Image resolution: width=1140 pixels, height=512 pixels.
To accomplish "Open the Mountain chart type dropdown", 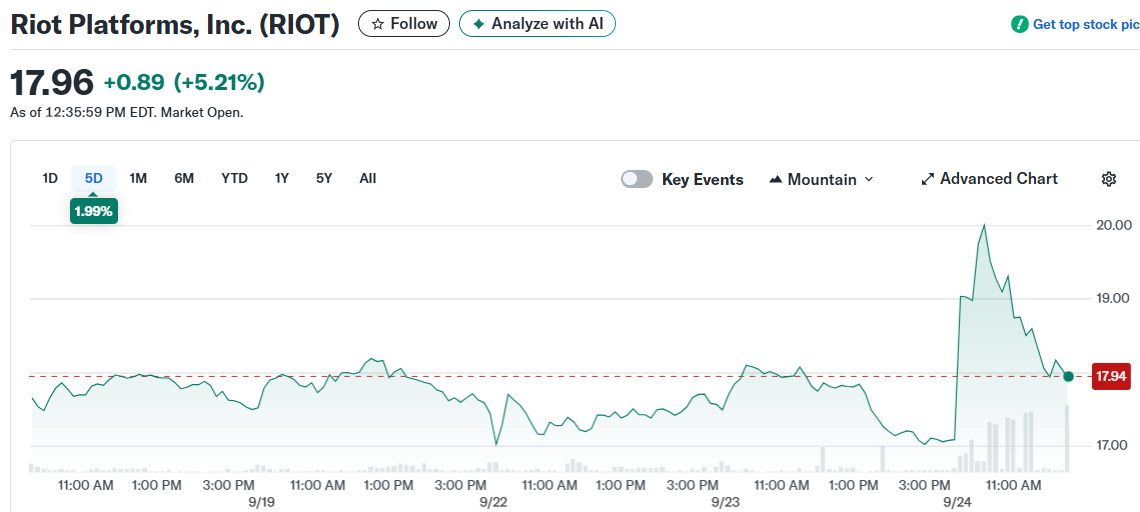I will click(821, 179).
